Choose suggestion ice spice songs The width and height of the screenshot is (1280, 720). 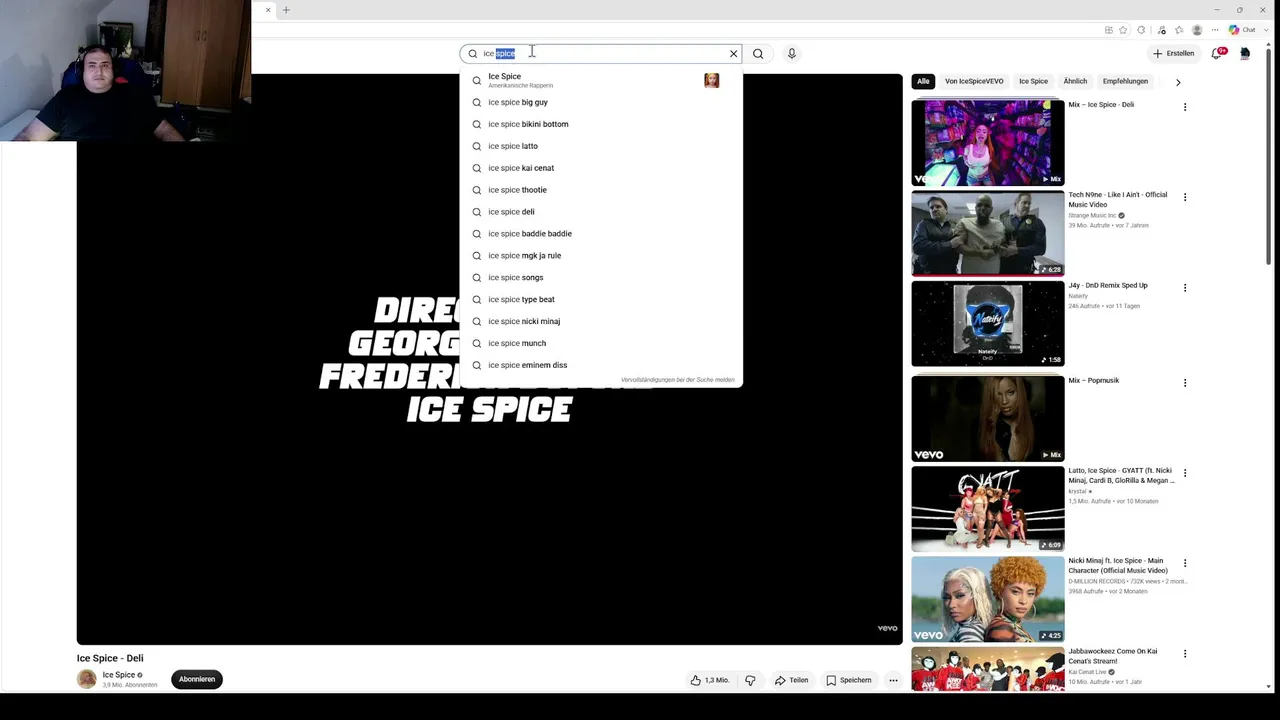pos(601,278)
